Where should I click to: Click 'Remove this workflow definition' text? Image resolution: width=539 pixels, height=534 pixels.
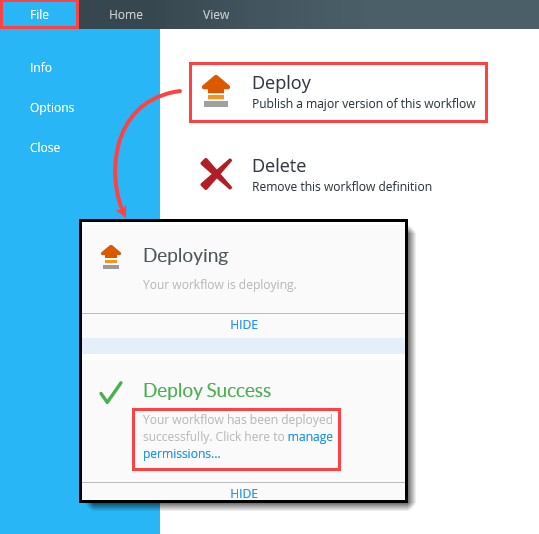click(342, 187)
